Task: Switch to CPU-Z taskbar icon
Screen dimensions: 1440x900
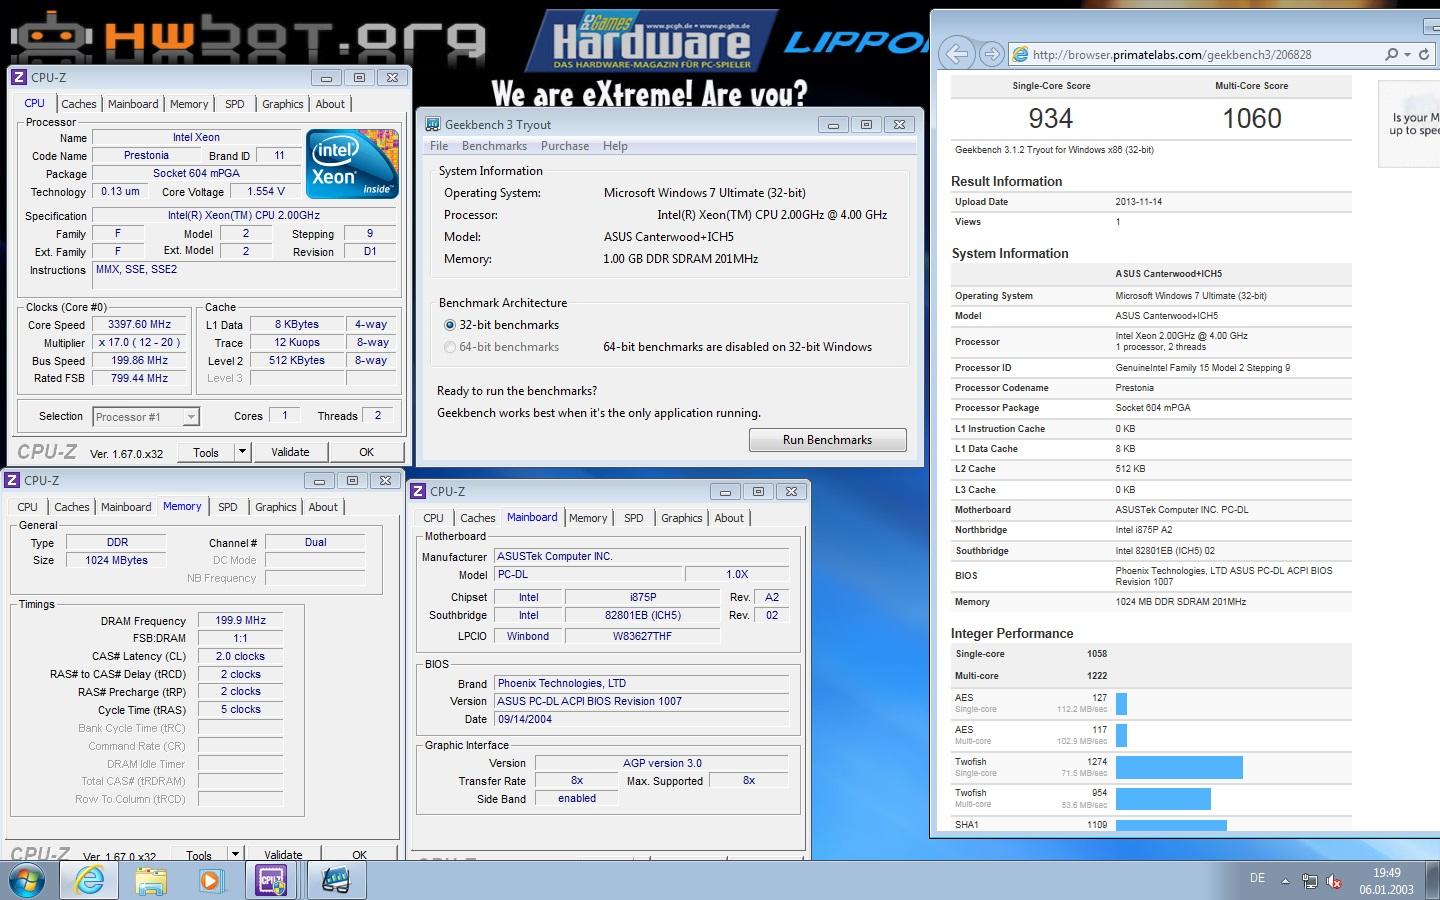Action: 270,881
